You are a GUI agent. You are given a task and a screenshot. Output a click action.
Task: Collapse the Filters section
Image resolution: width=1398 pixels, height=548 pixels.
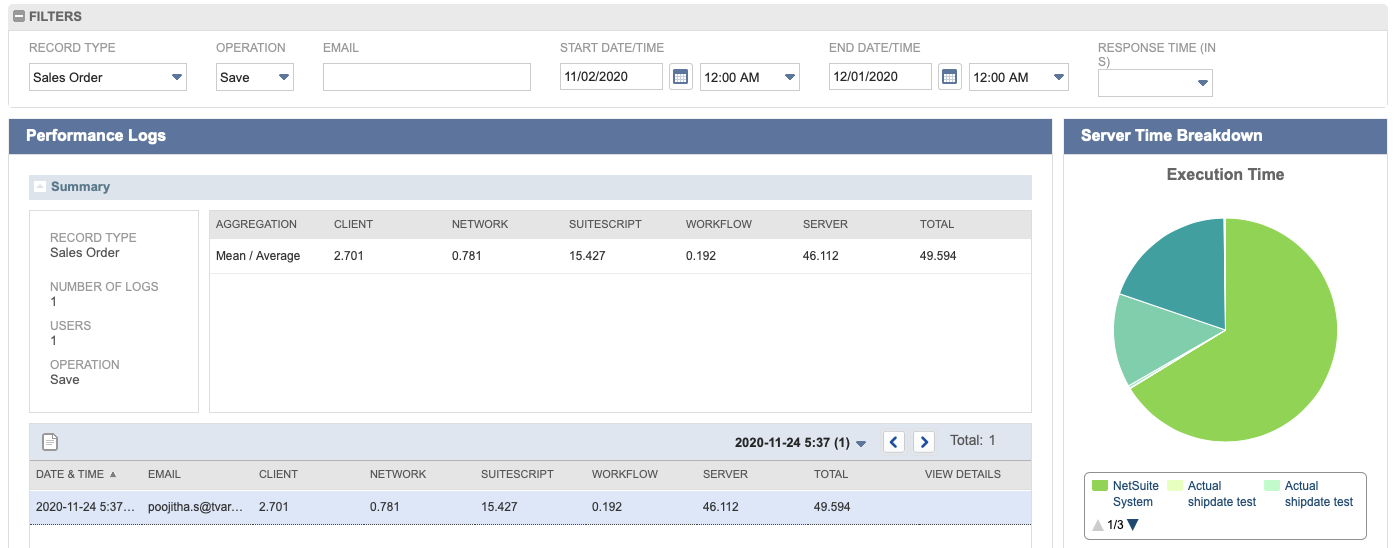pyautogui.click(x=19, y=17)
